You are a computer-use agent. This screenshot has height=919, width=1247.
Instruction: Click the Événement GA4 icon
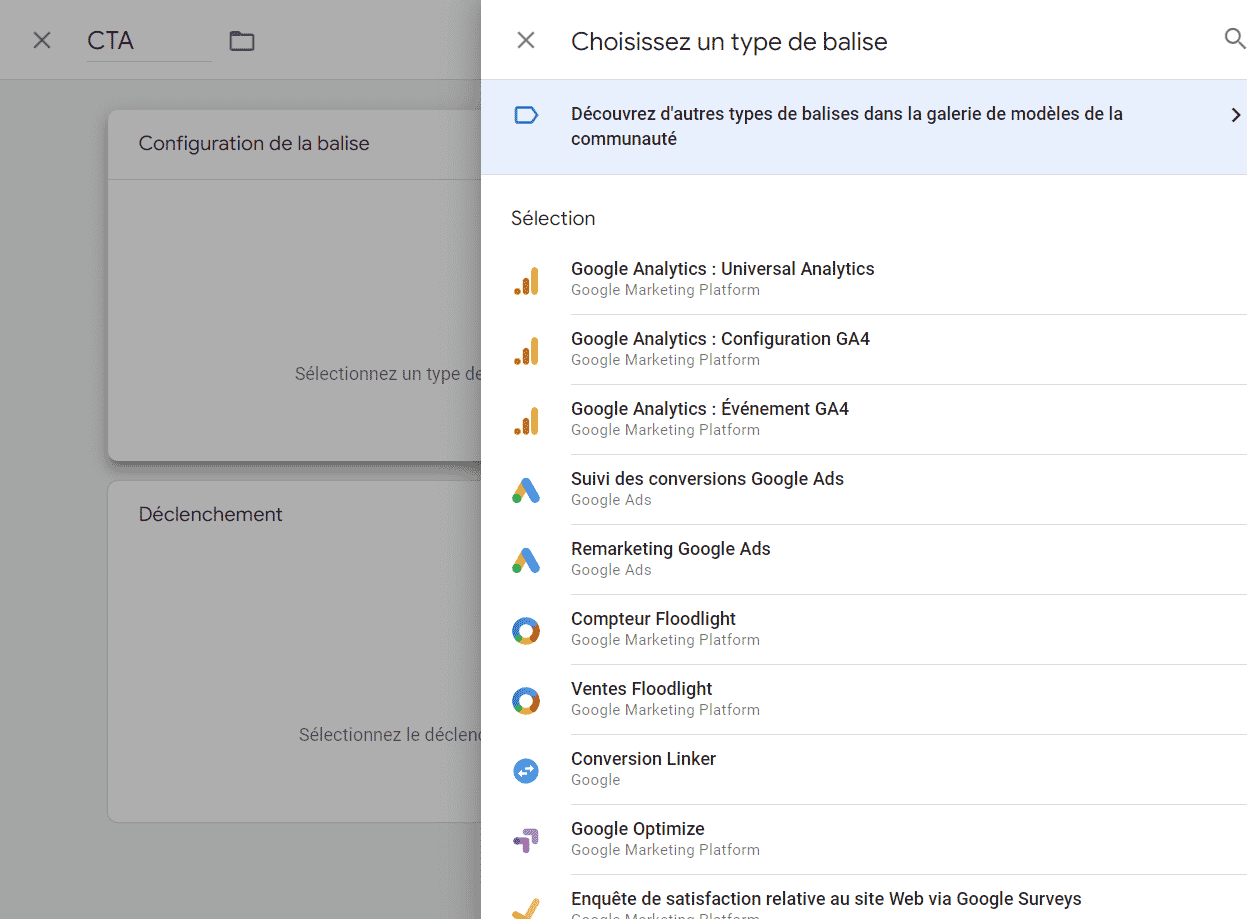[526, 421]
